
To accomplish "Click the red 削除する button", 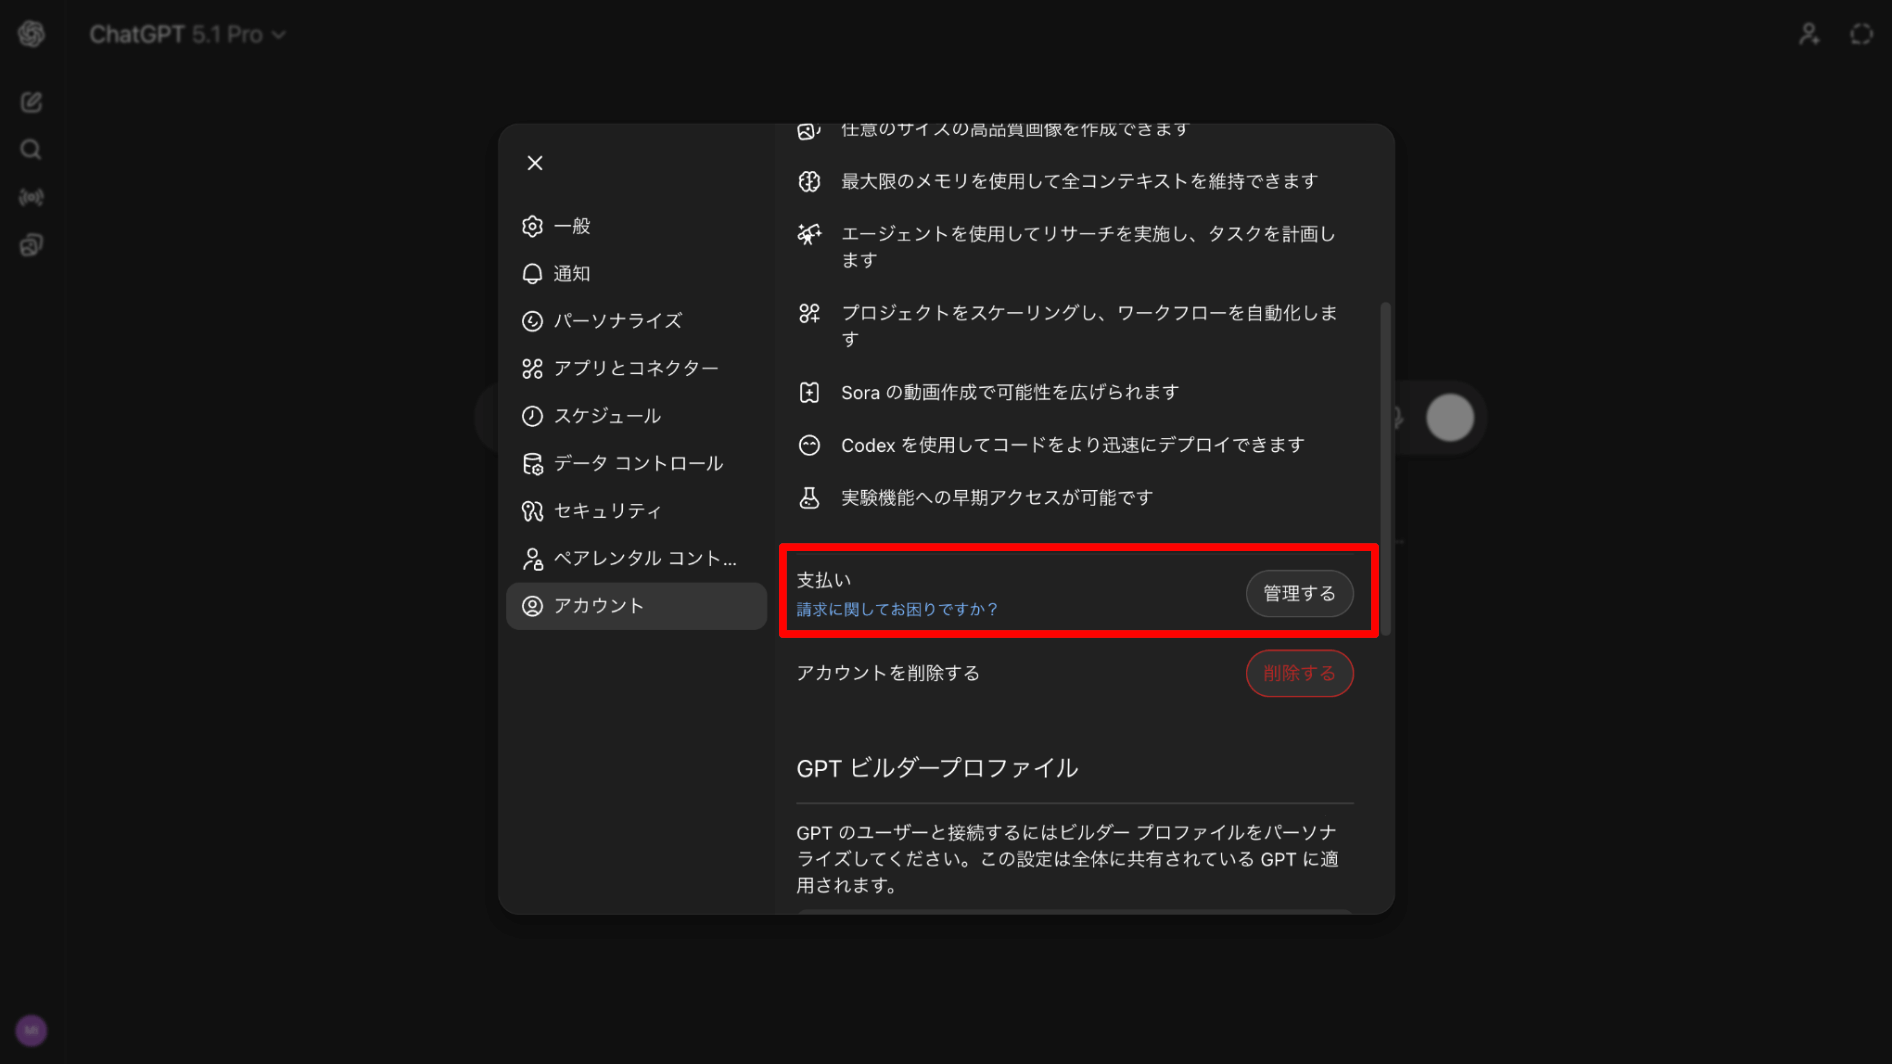I will pyautogui.click(x=1299, y=673).
